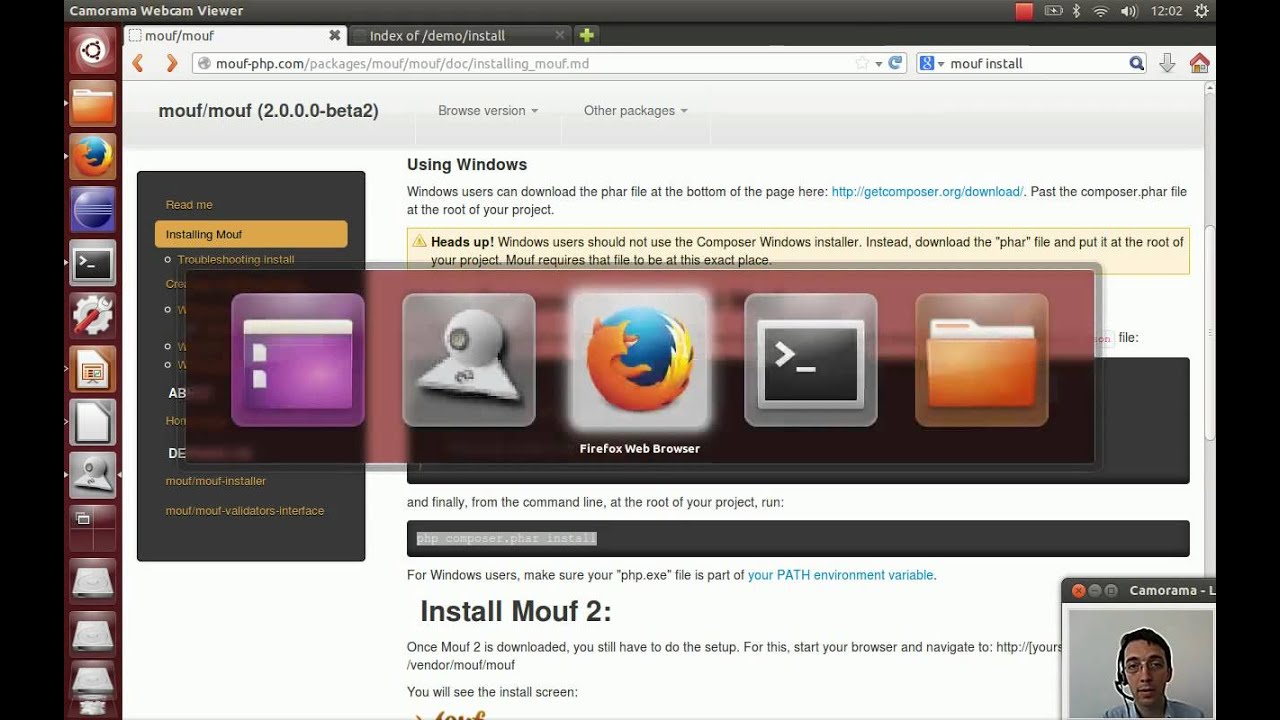Viewport: 1280px width, 720px height.
Task: Open your PATH environment variable link
Action: point(841,575)
